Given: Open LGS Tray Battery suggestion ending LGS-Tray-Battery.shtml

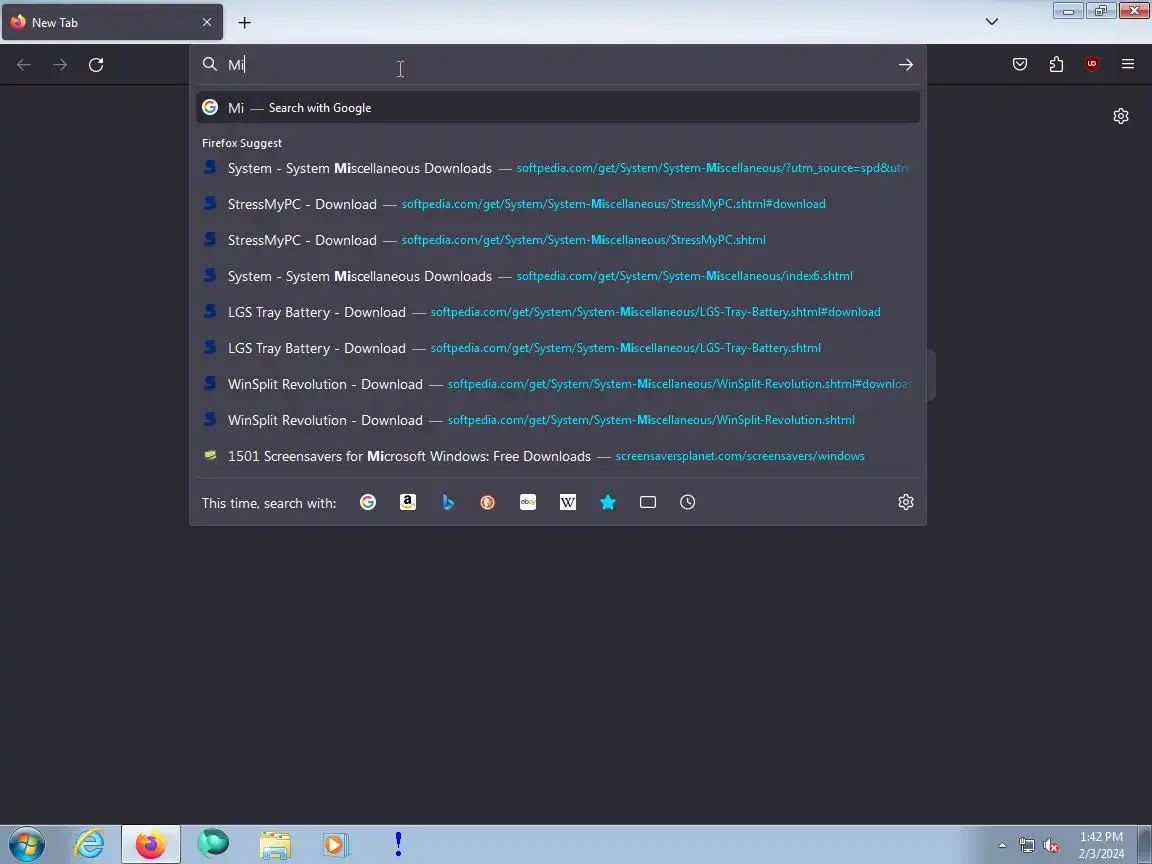Looking at the screenshot, I should [x=558, y=348].
